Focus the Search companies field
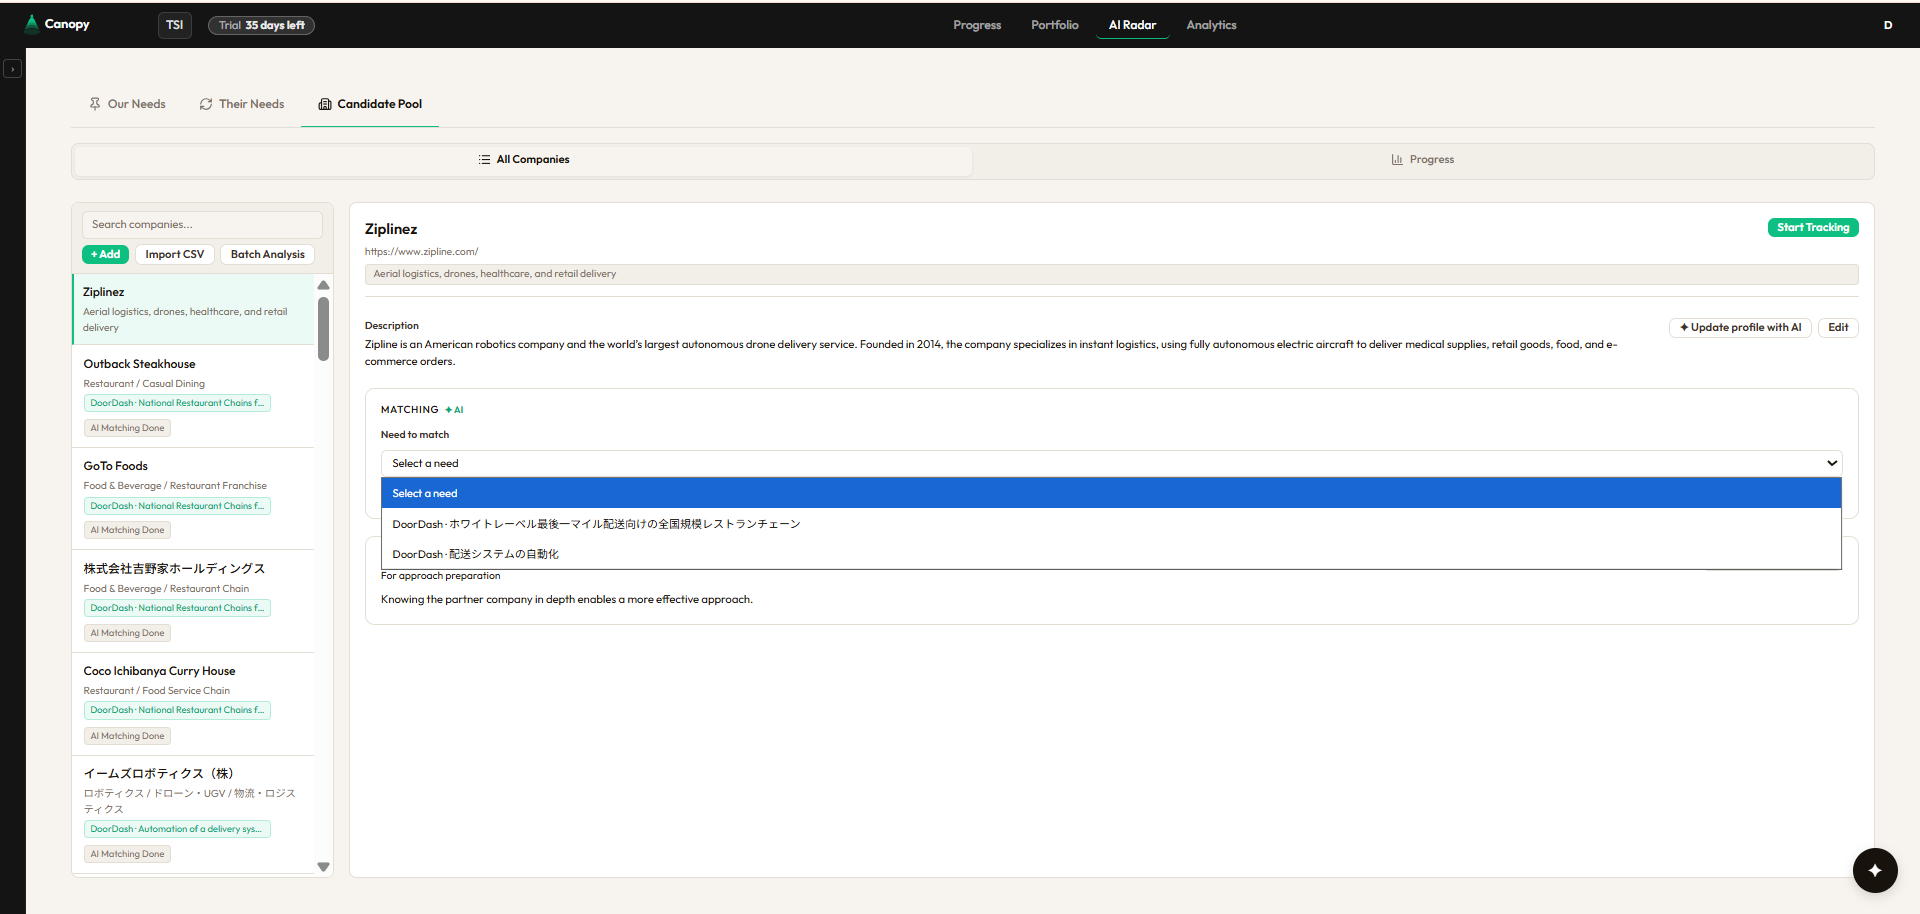Image resolution: width=1920 pixels, height=914 pixels. point(202,225)
